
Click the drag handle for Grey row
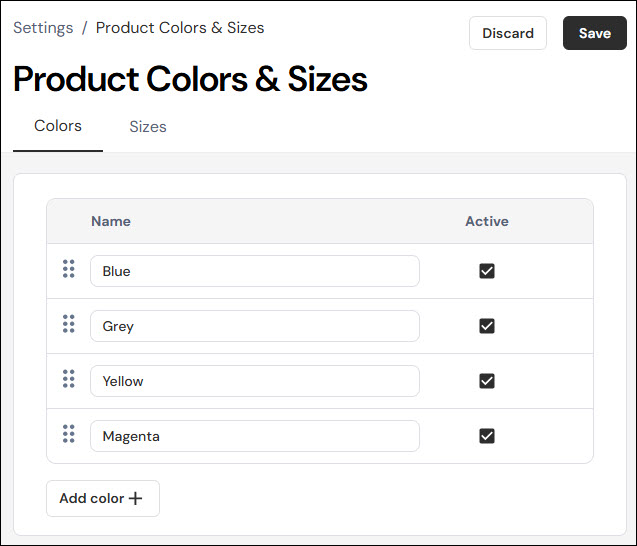[x=69, y=324]
